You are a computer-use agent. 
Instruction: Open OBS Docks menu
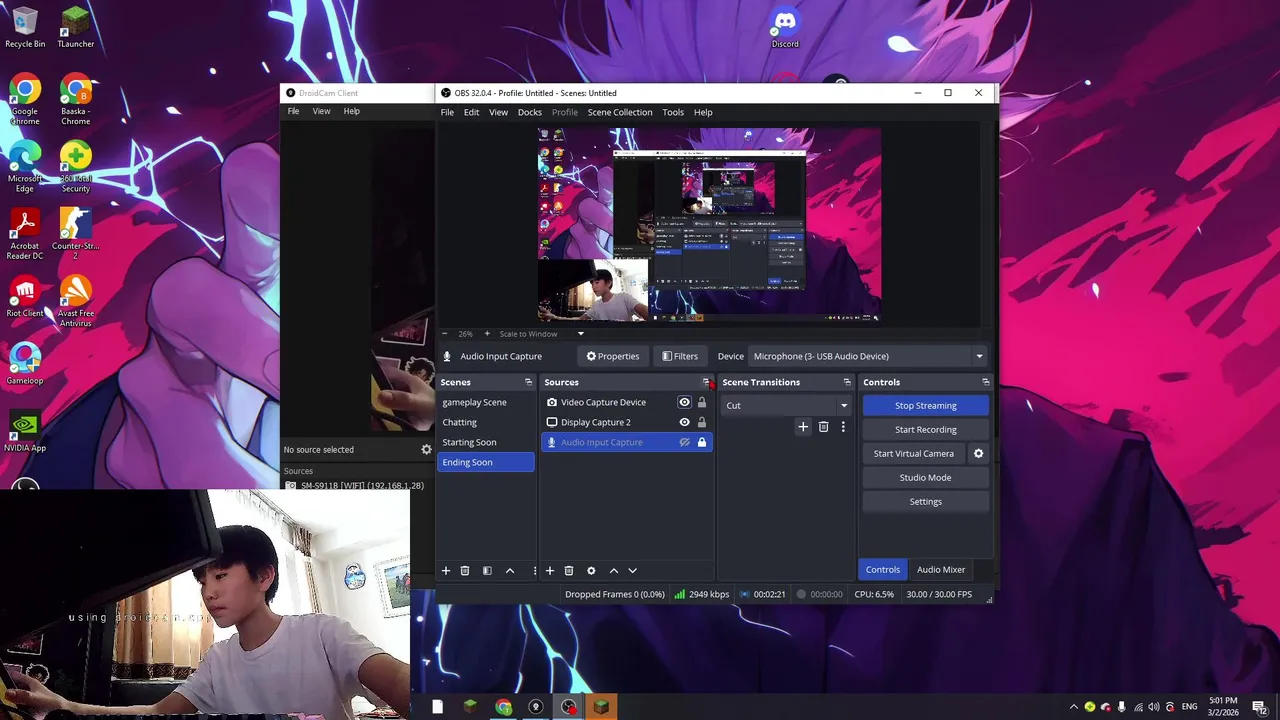(x=529, y=112)
